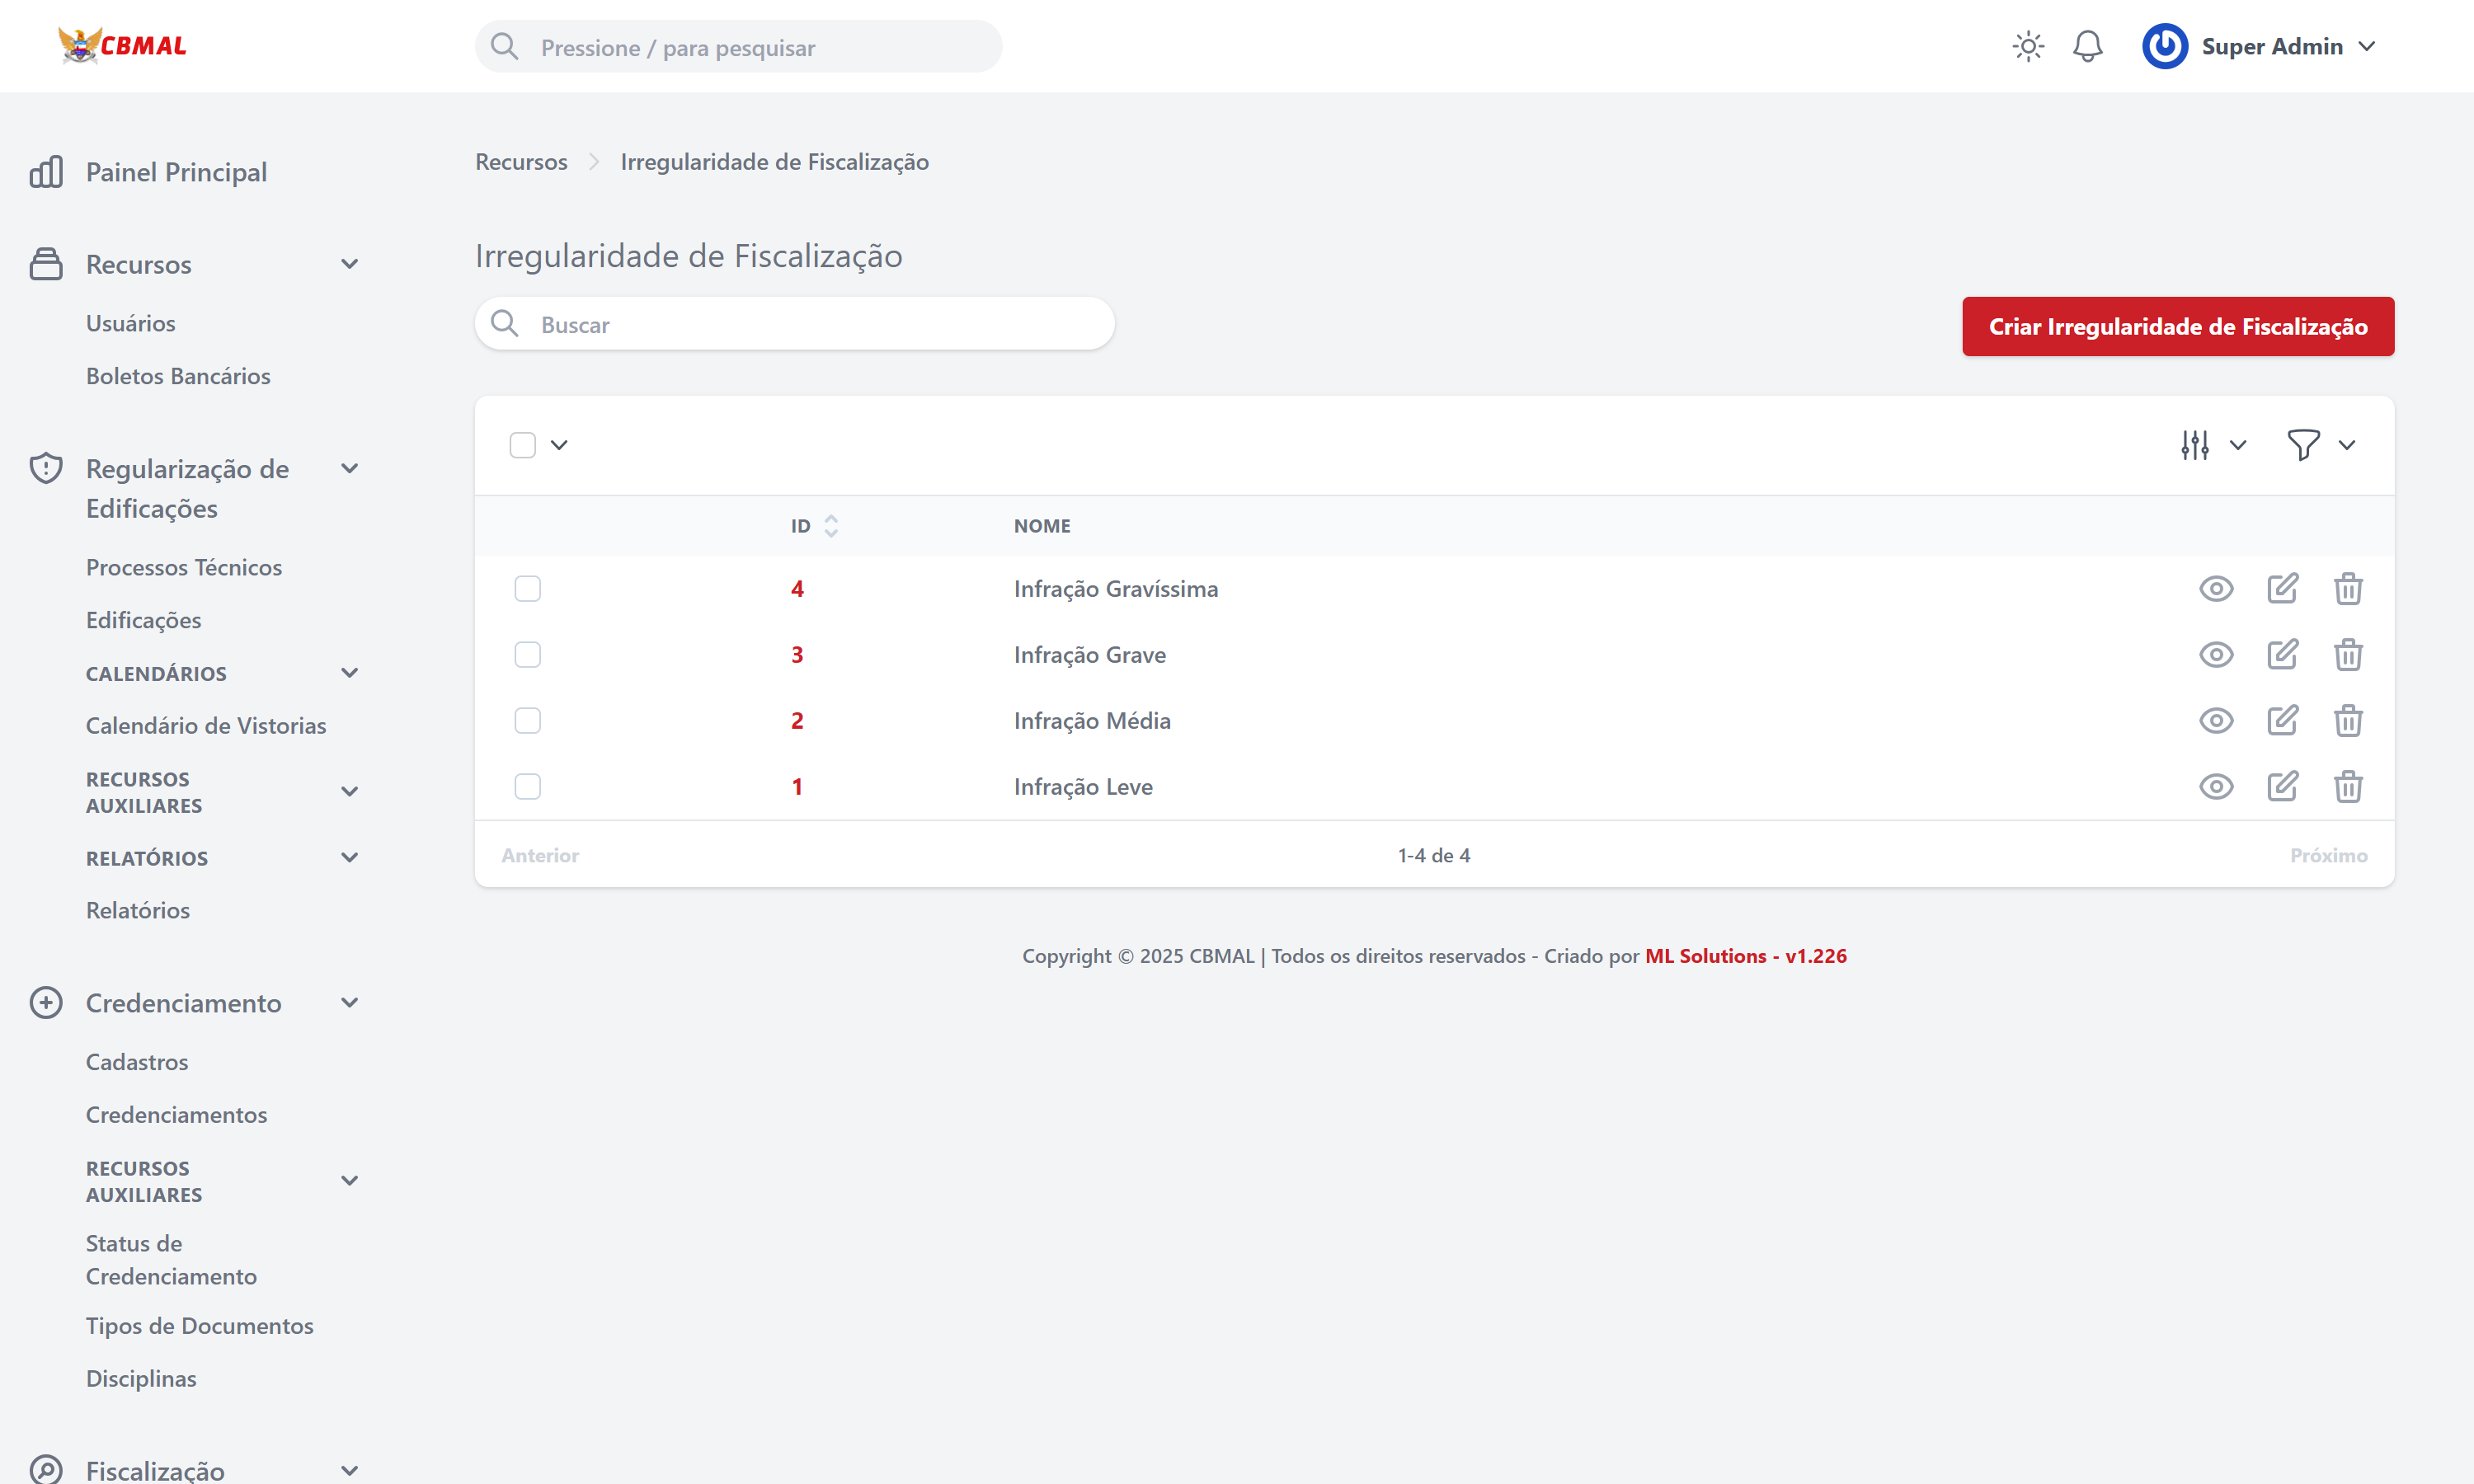This screenshot has width=2474, height=1484.
Task: View the Infração Média record (eye icon)
Action: [x=2216, y=721]
